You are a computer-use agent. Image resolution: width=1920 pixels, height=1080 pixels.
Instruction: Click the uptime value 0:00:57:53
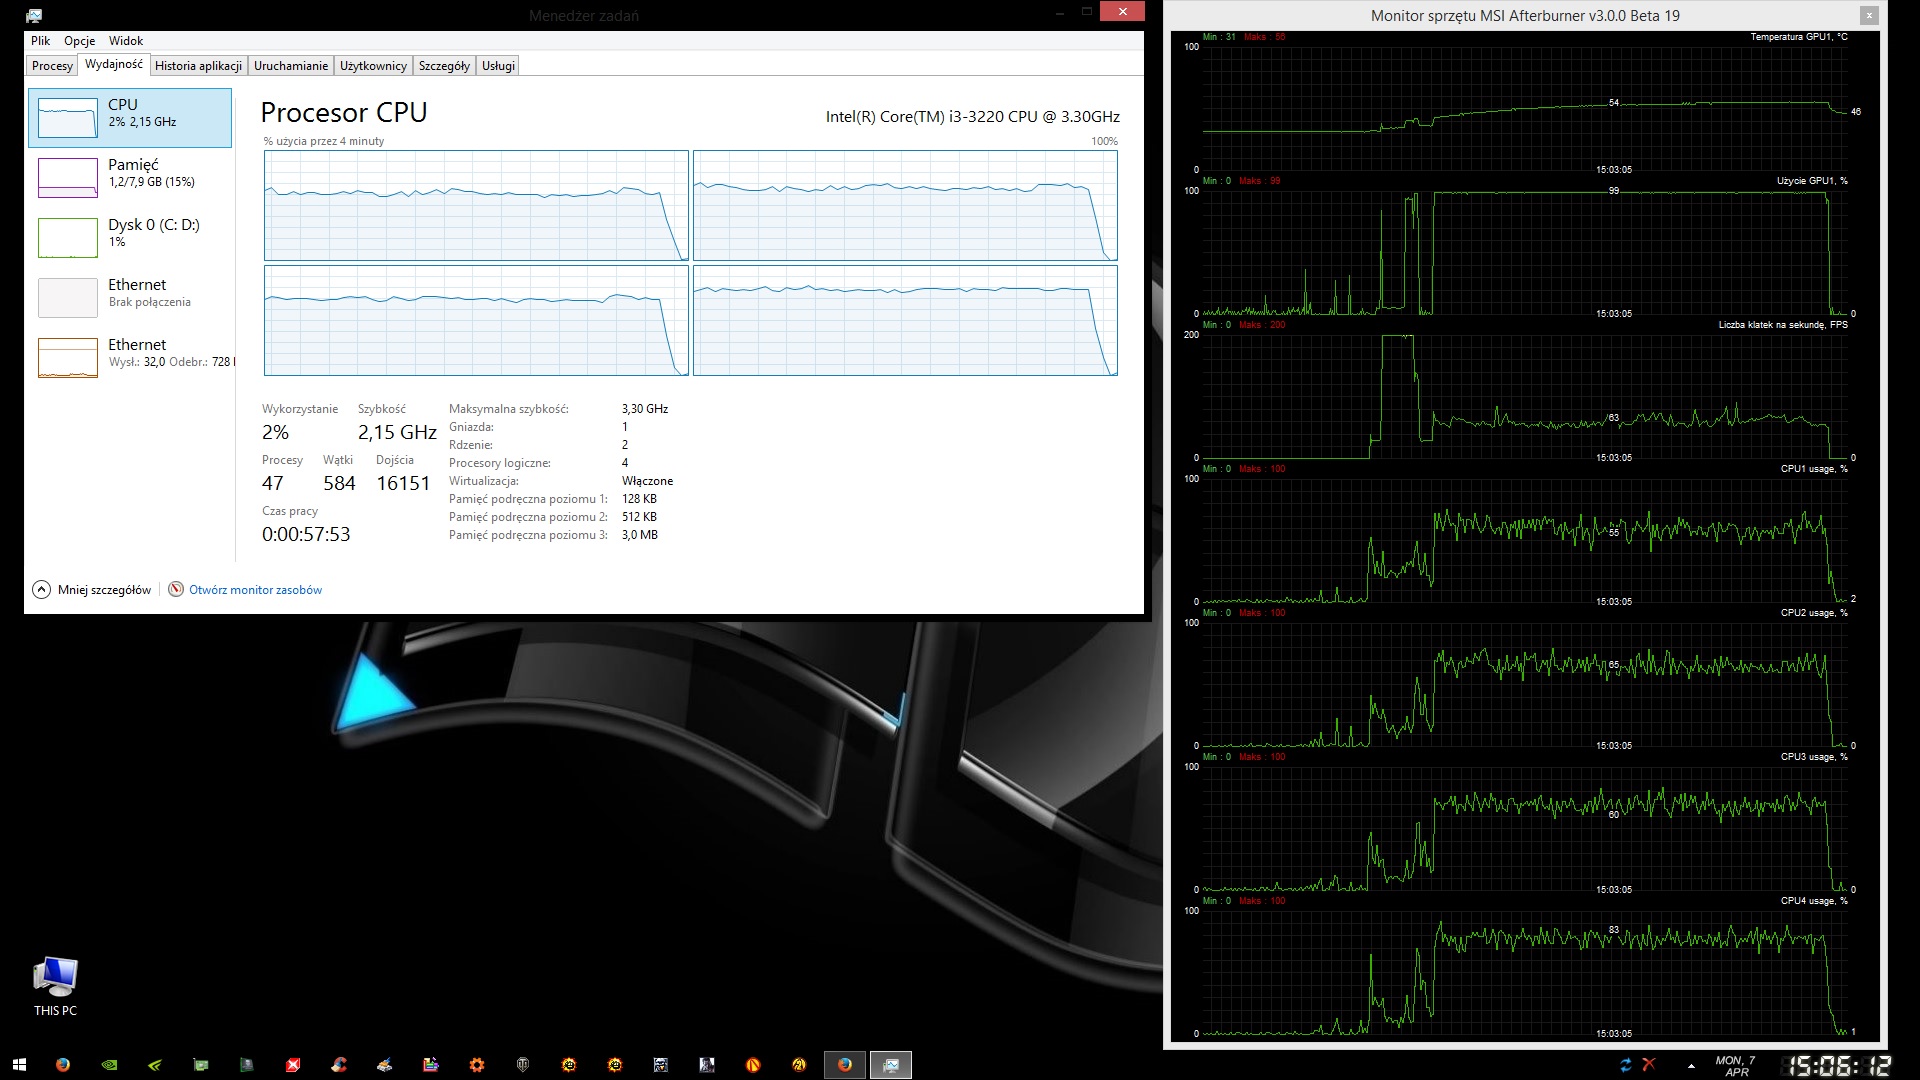pyautogui.click(x=306, y=534)
